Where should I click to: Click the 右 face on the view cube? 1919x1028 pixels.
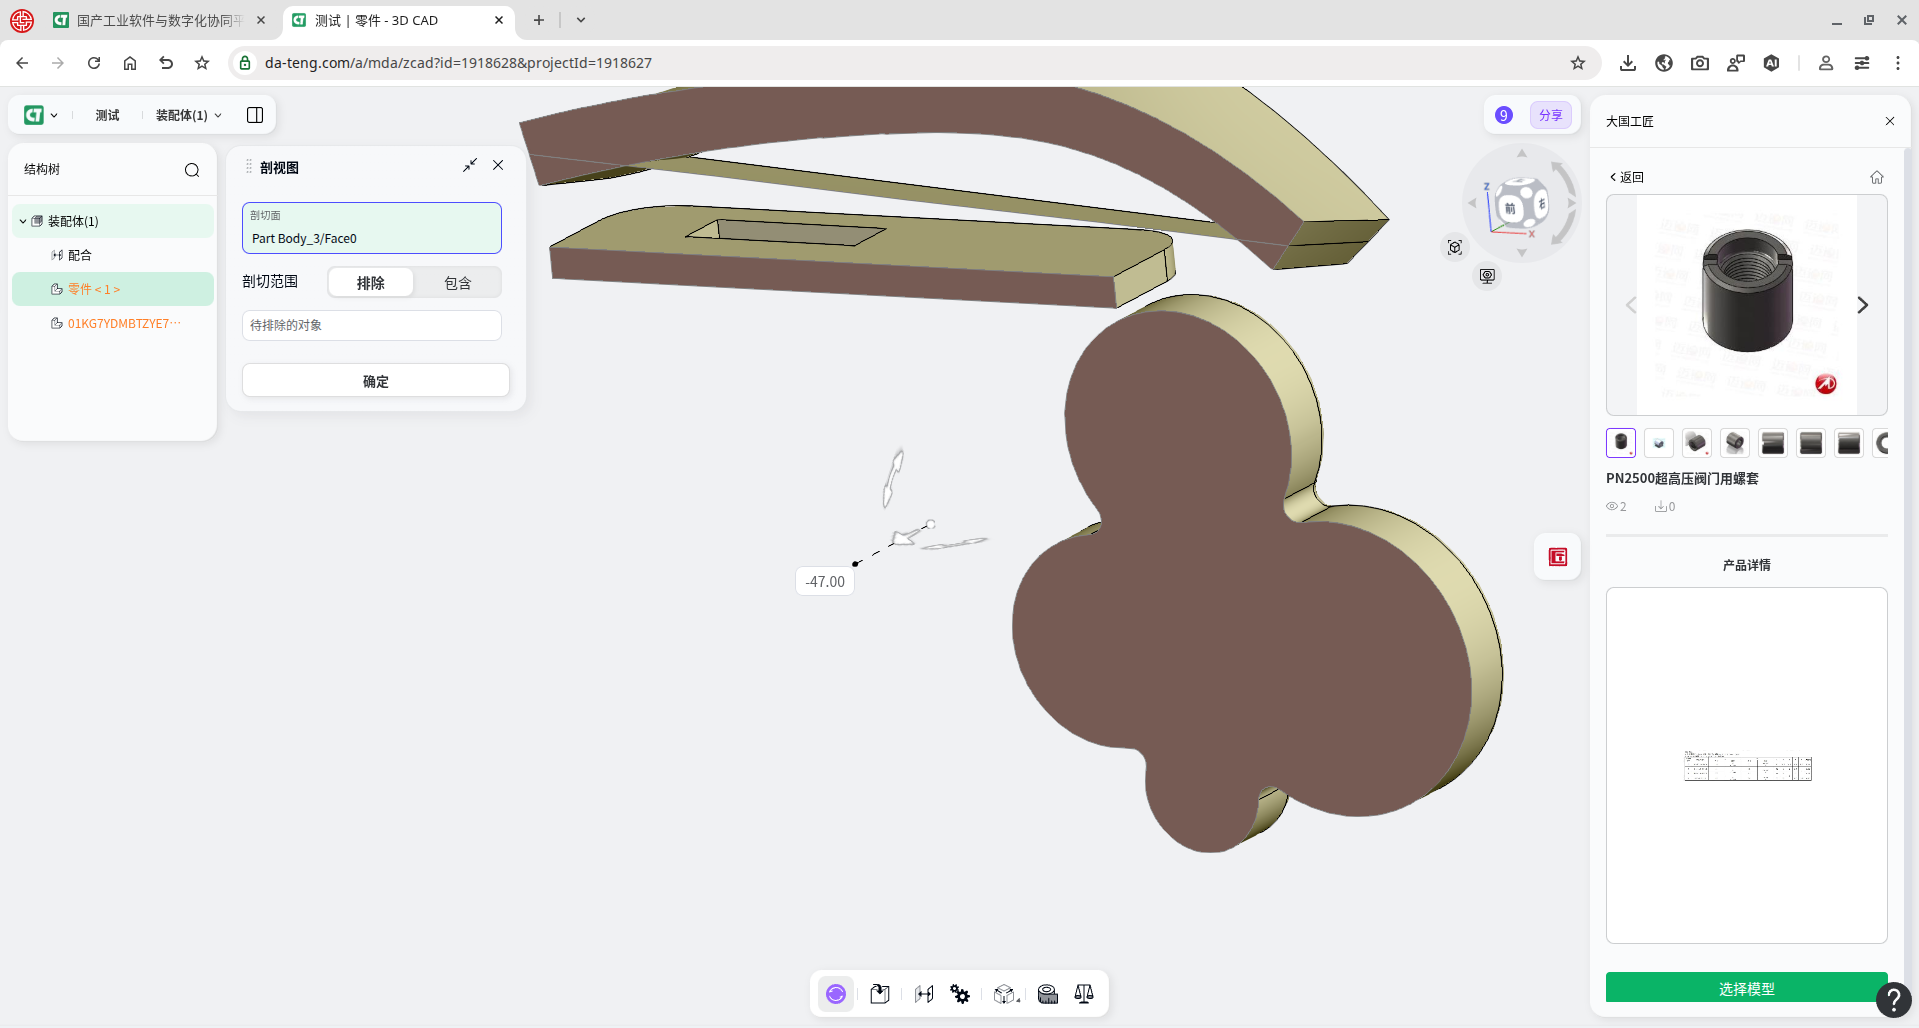(x=1541, y=204)
